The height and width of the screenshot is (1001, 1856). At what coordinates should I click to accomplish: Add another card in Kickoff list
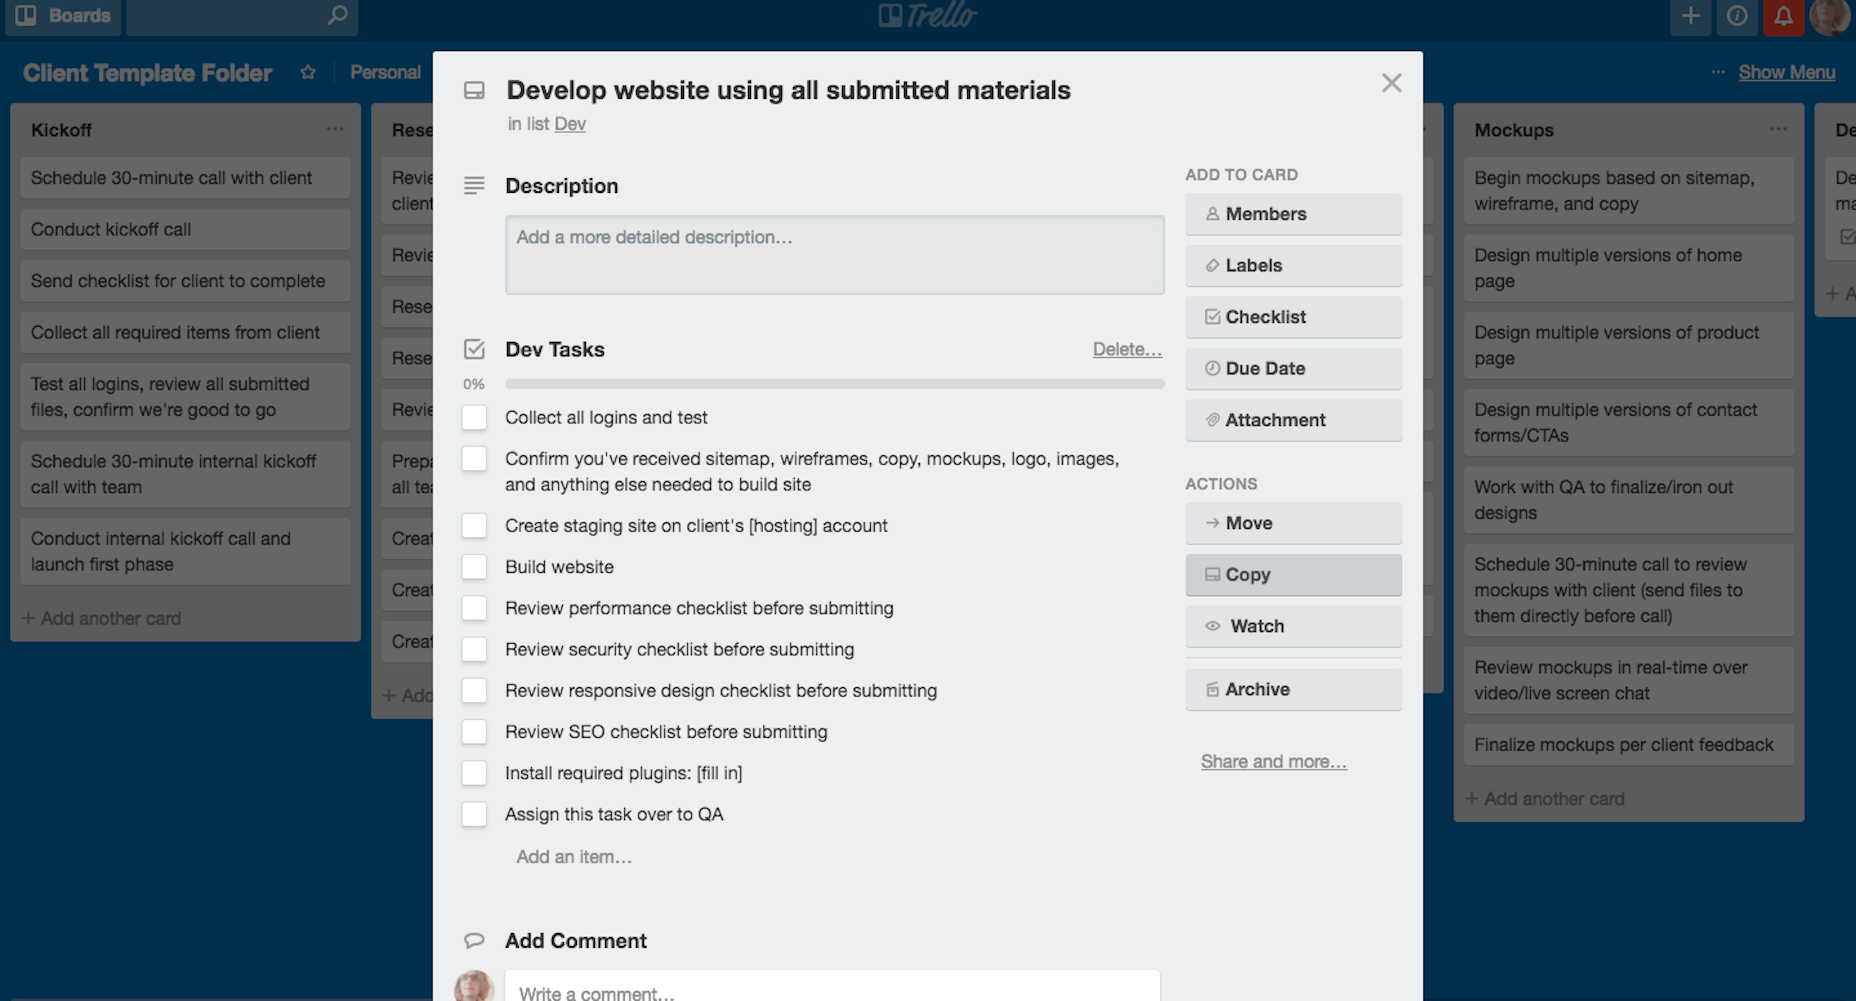pyautogui.click(x=101, y=619)
